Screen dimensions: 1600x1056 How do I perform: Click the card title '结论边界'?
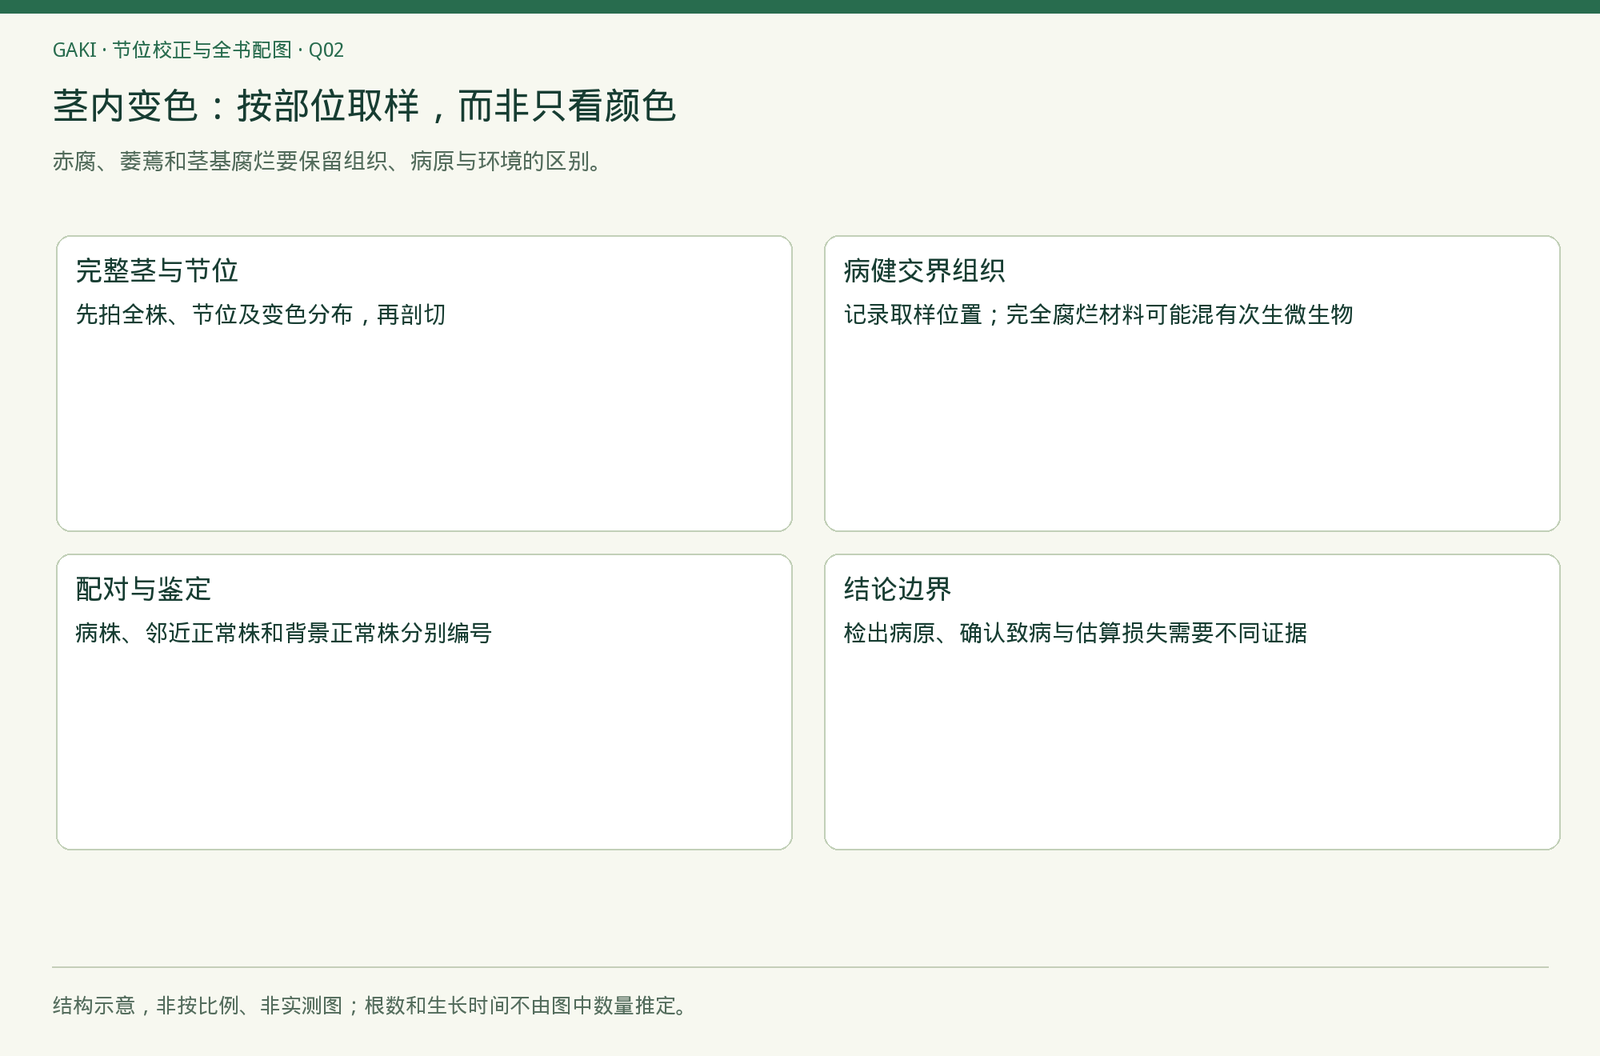897,589
